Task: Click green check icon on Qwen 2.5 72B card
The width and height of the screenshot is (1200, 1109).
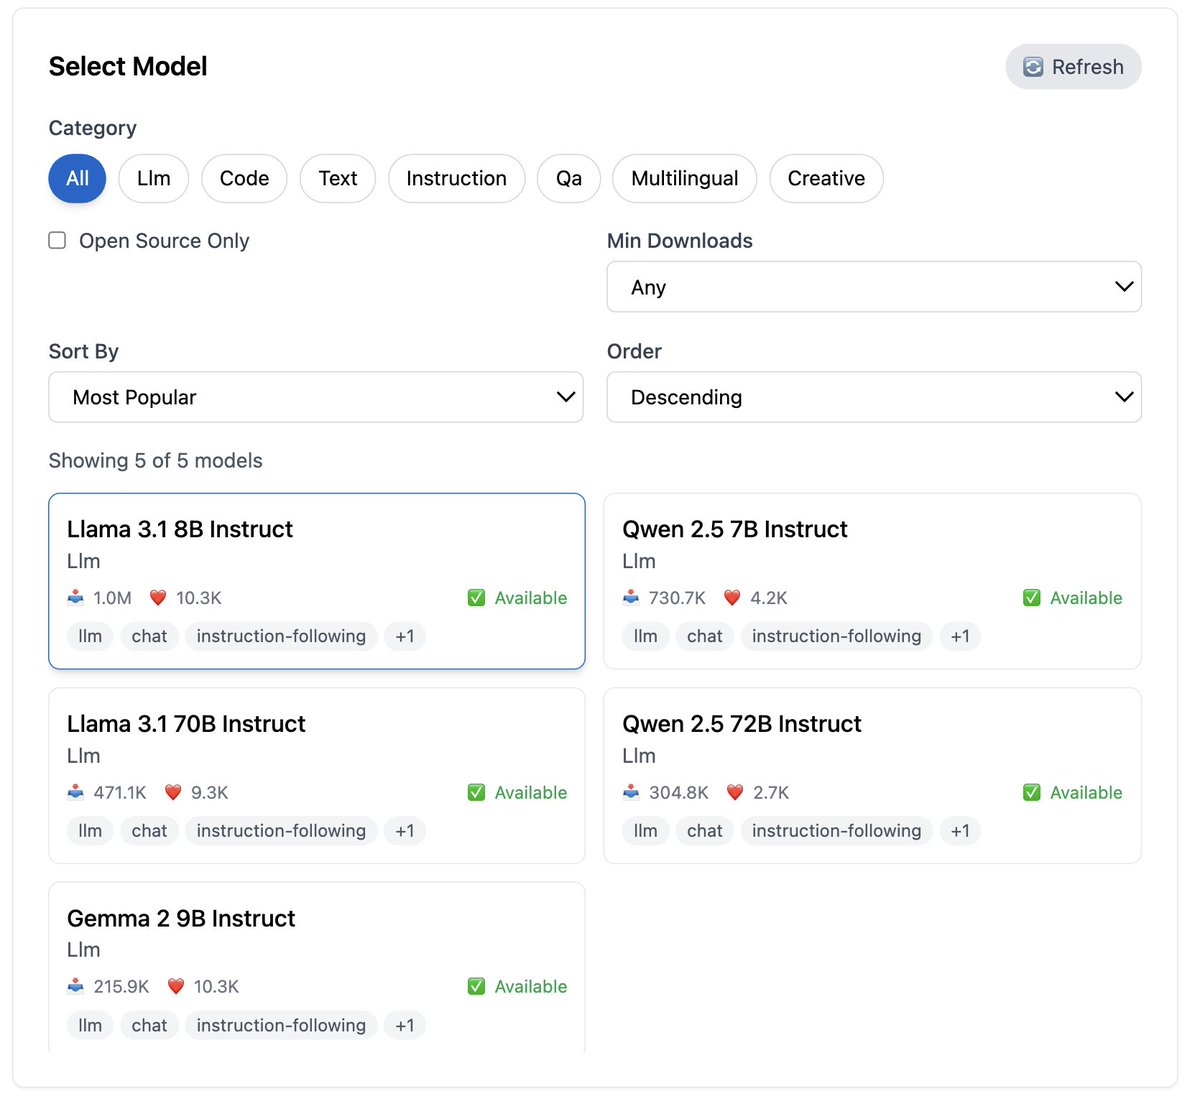Action: [1032, 792]
